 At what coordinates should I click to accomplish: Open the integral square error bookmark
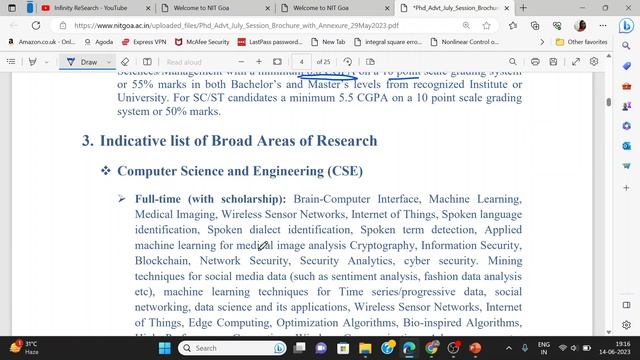pyautogui.click(x=388, y=42)
